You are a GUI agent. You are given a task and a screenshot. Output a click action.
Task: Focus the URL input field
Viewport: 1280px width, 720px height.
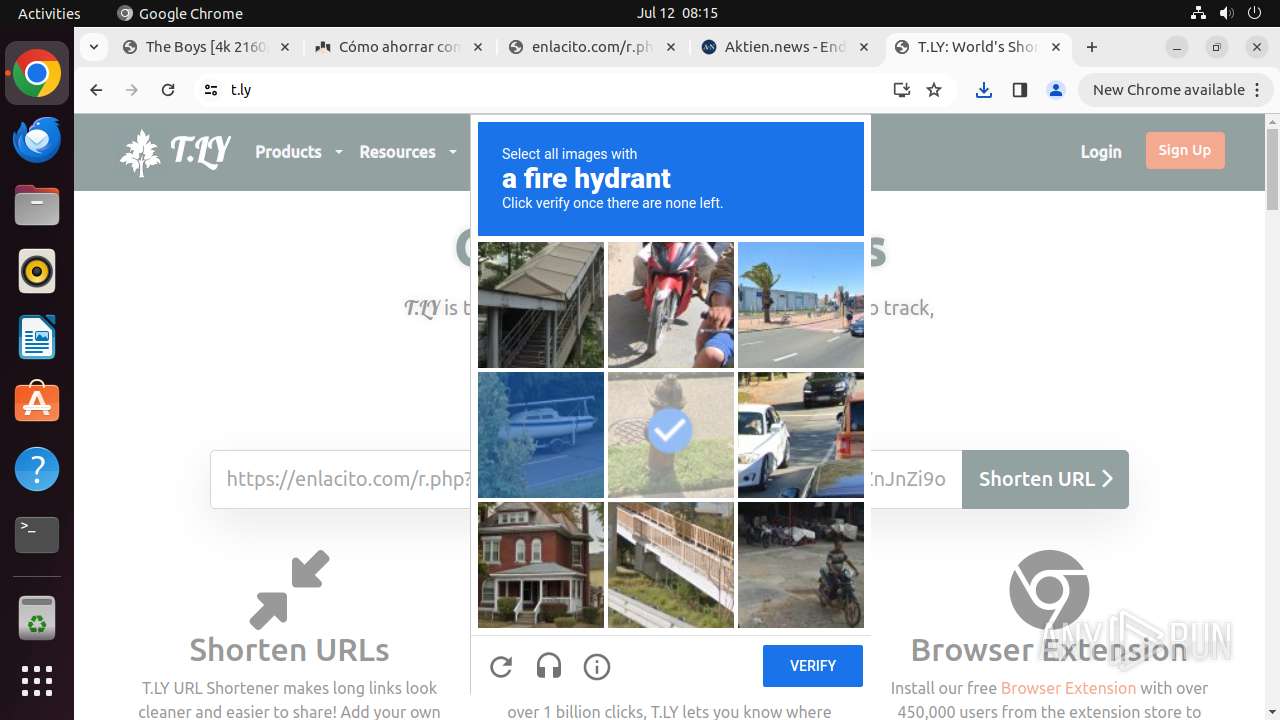tap(586, 479)
